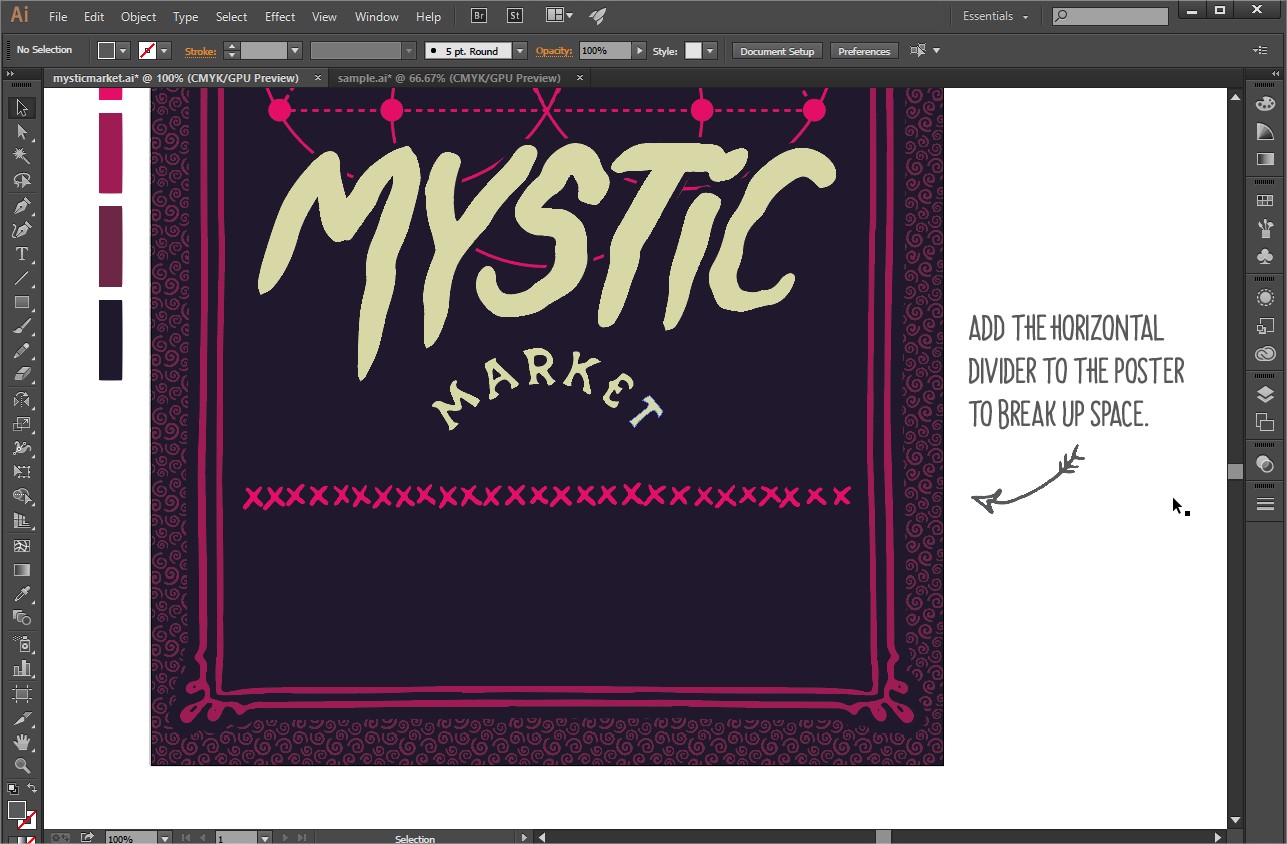The image size is (1287, 844).
Task: Open the Object menu
Action: tap(138, 17)
